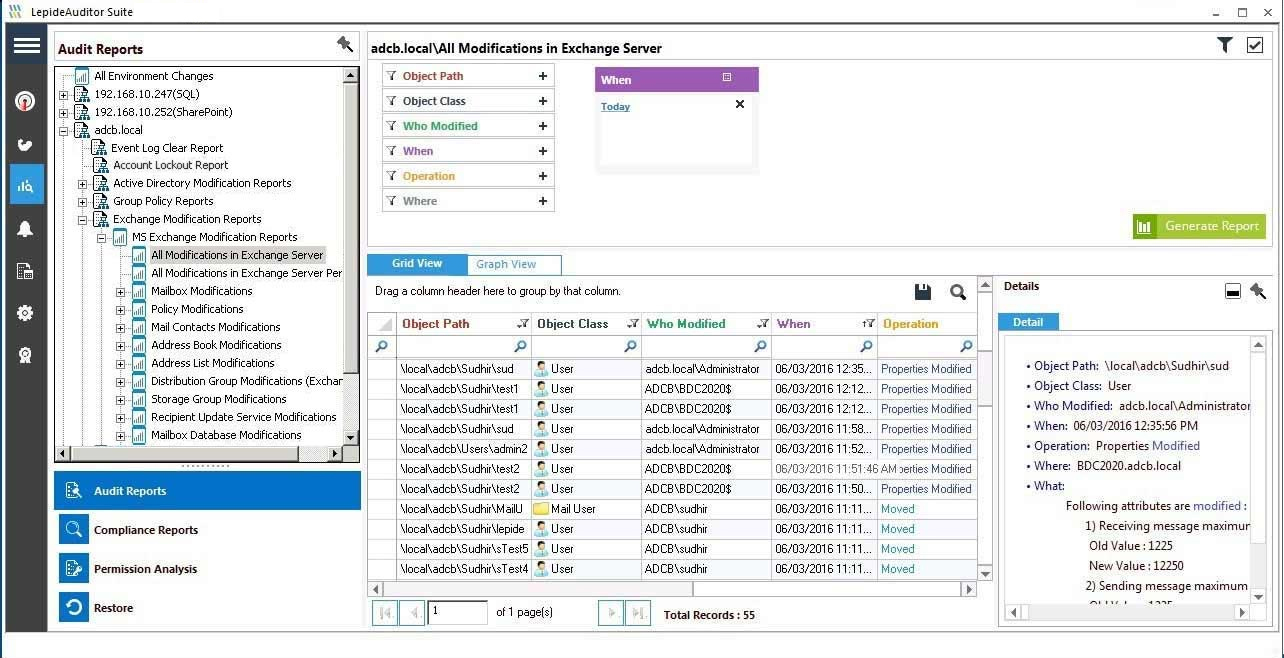
Task: Select the audit reports chart-search sidebar icon
Action: pyautogui.click(x=26, y=185)
